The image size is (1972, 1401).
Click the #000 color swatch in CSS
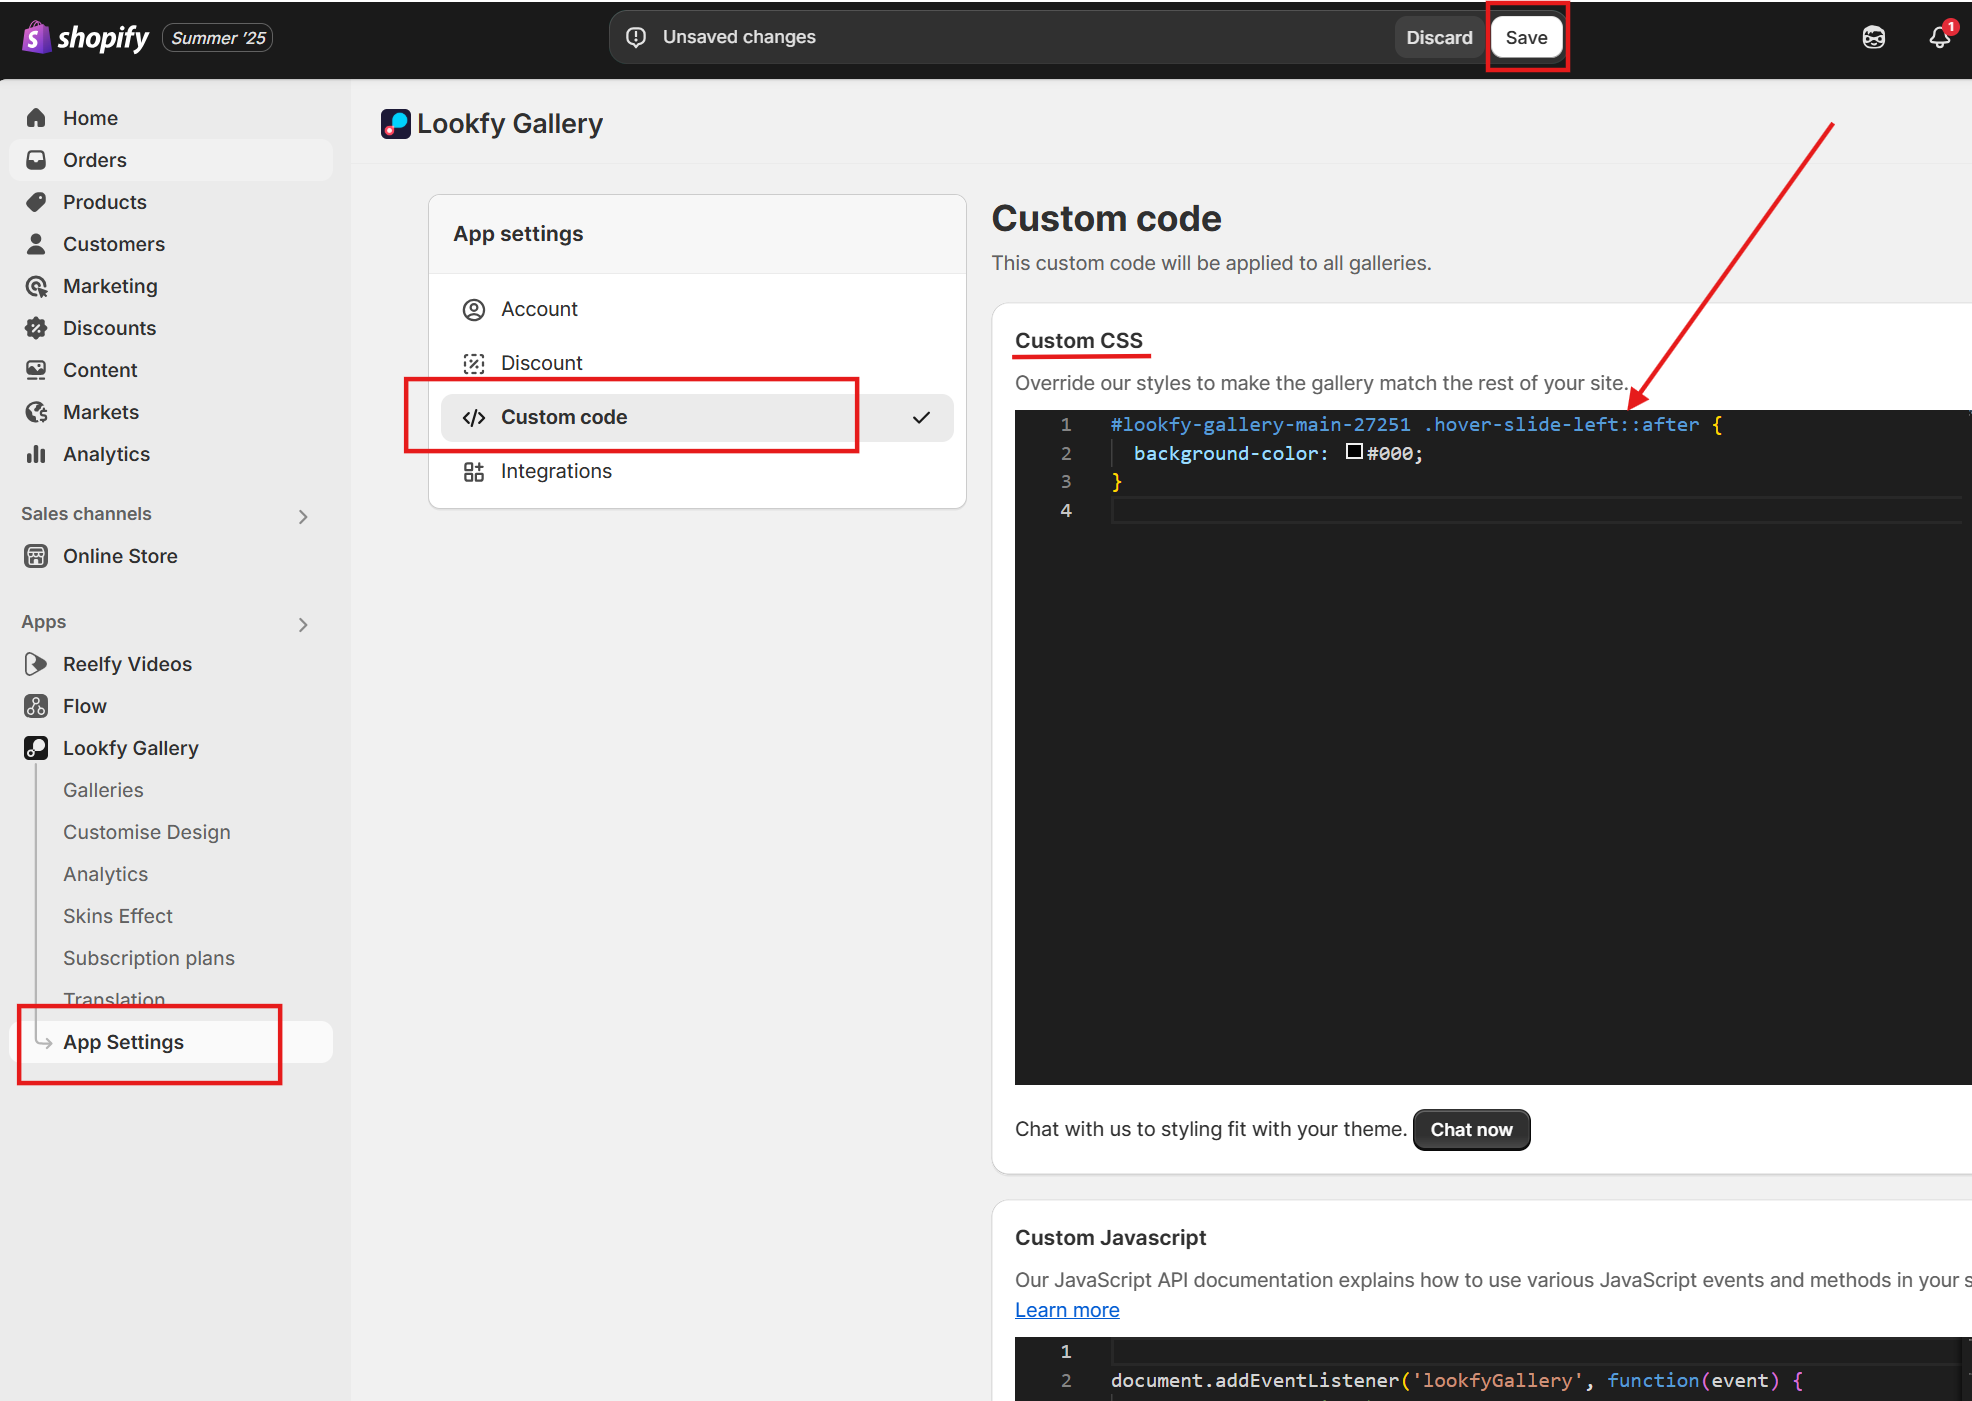pyautogui.click(x=1354, y=452)
